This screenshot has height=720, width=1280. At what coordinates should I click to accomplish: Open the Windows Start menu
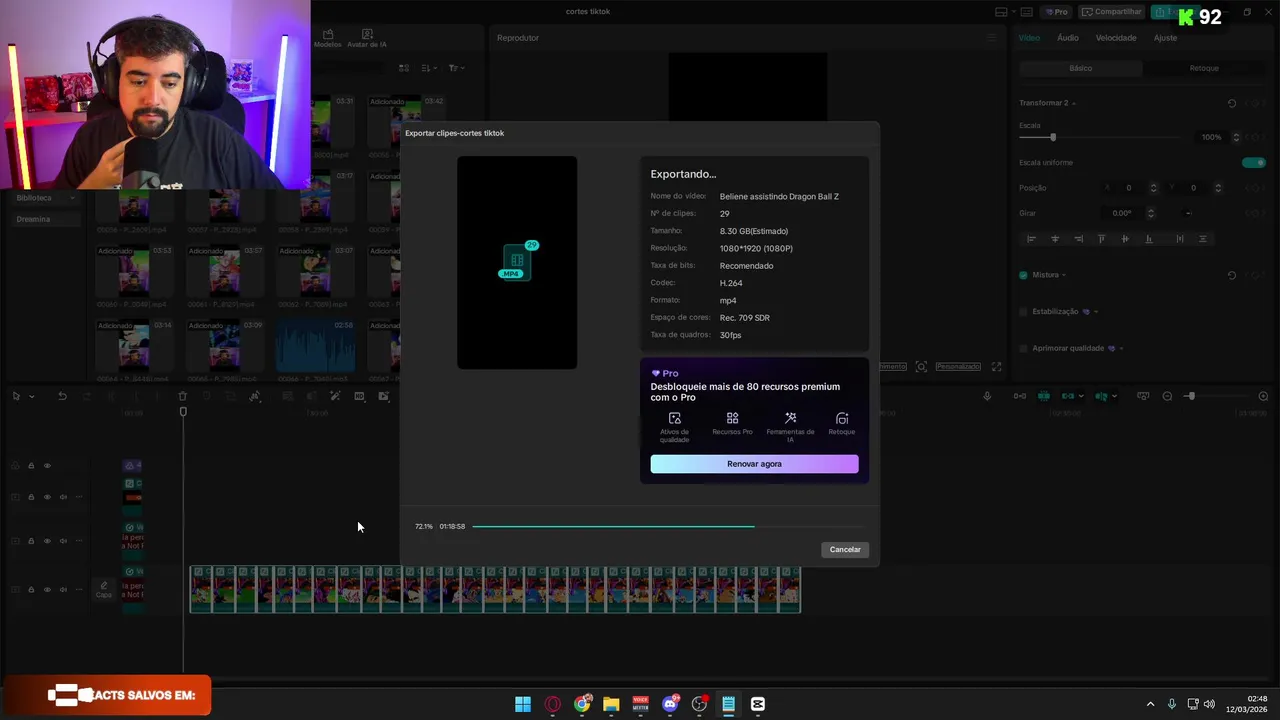point(523,704)
